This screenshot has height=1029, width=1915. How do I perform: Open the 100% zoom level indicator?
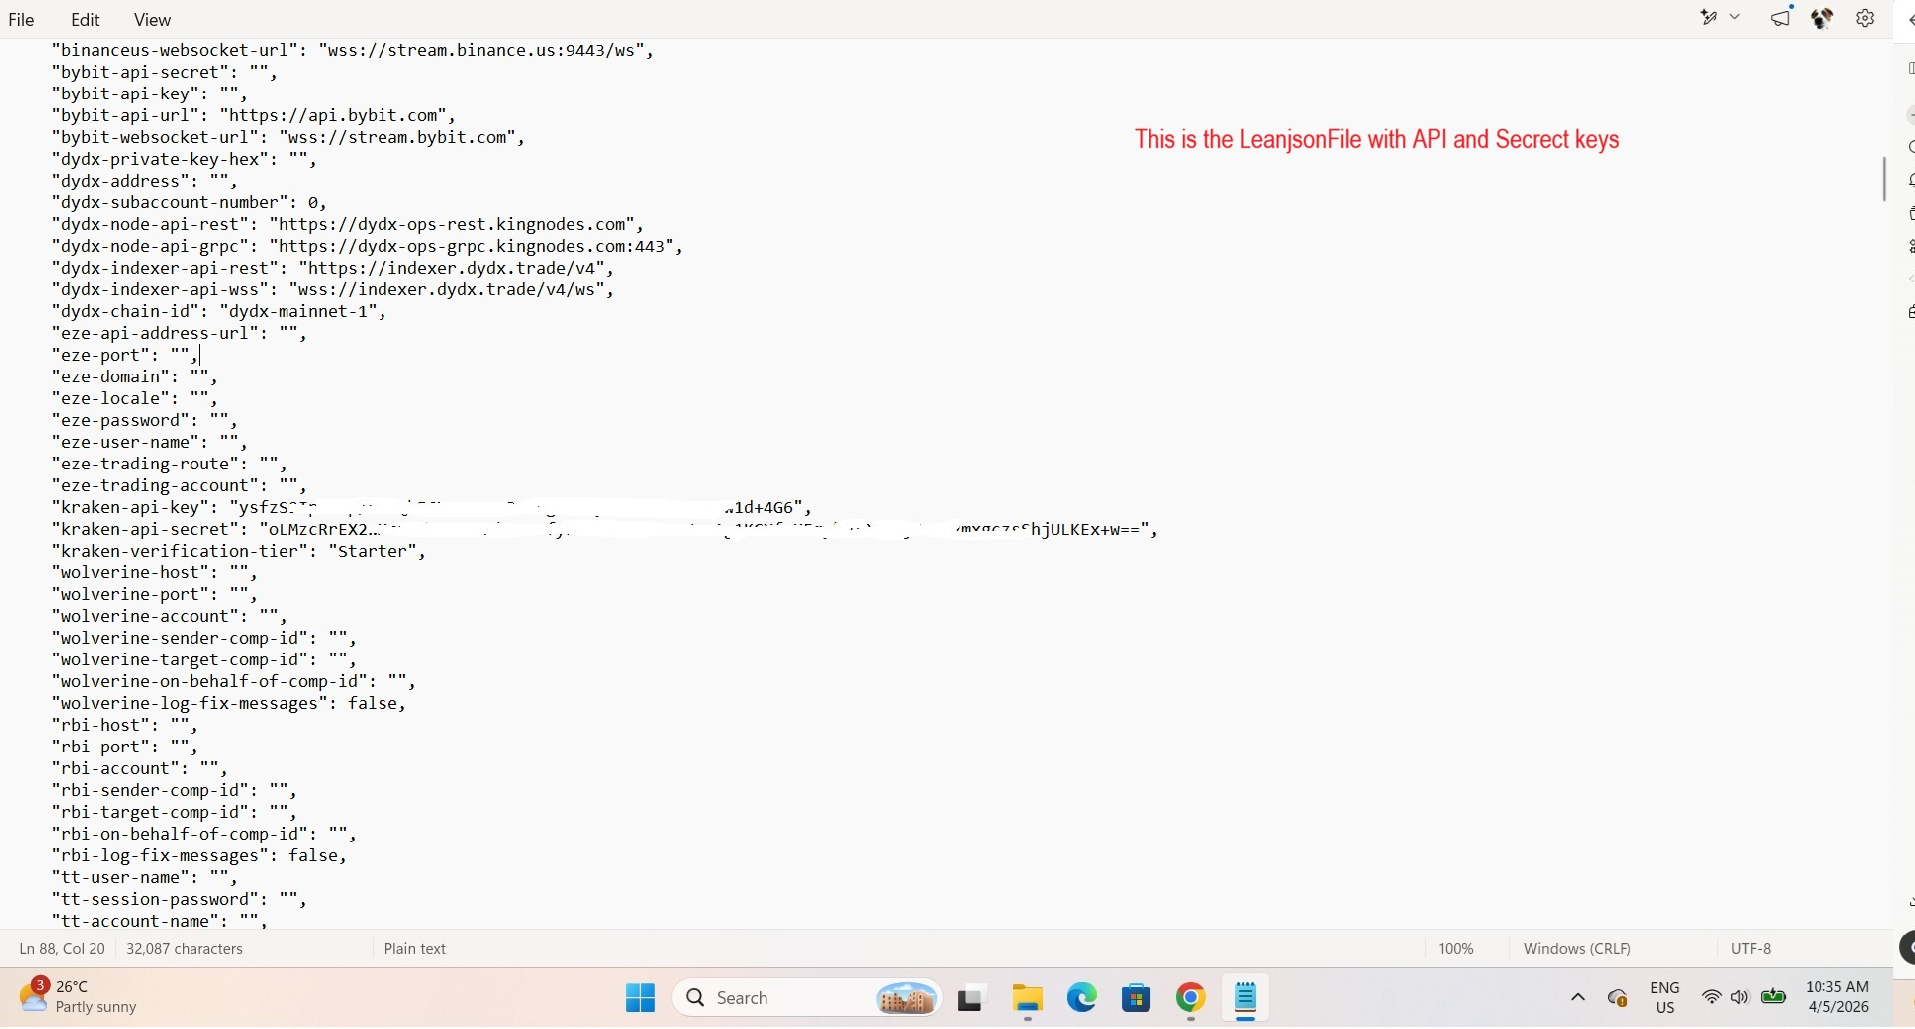1456,949
